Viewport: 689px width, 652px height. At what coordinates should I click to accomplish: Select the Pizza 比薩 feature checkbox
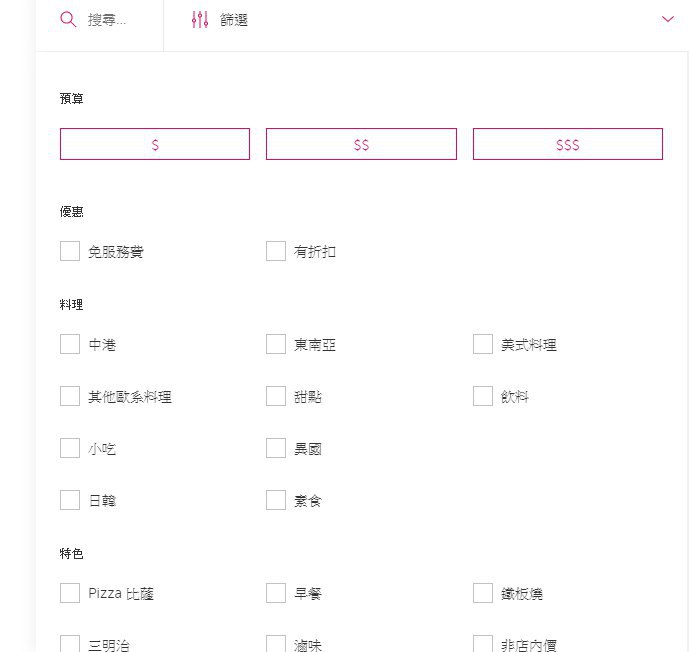coord(70,593)
